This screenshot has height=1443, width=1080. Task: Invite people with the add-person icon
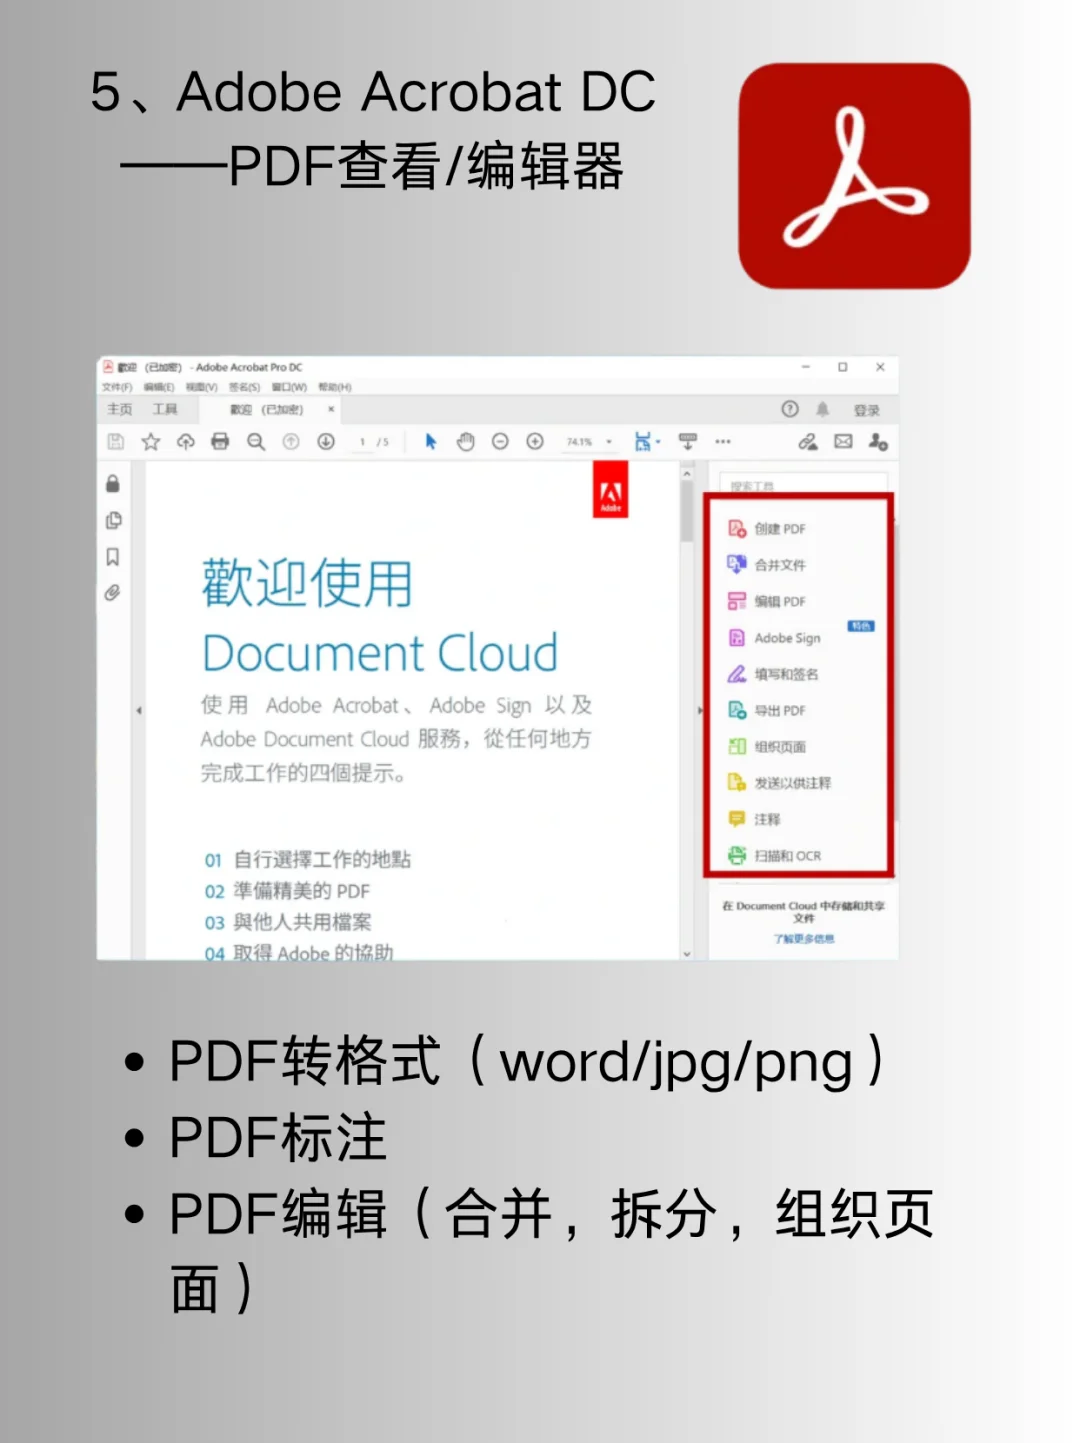pyautogui.click(x=878, y=441)
